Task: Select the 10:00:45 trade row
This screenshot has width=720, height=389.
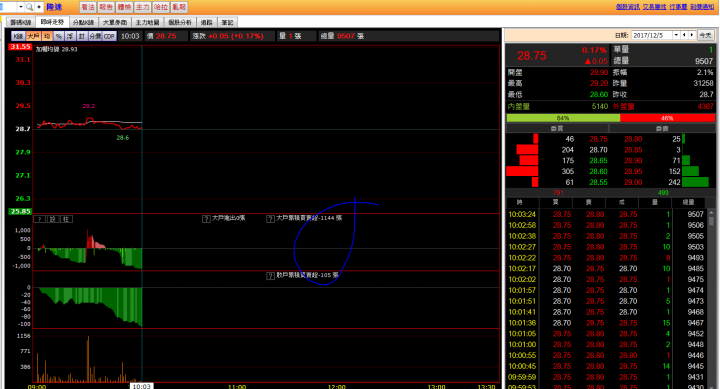Action: [606, 366]
